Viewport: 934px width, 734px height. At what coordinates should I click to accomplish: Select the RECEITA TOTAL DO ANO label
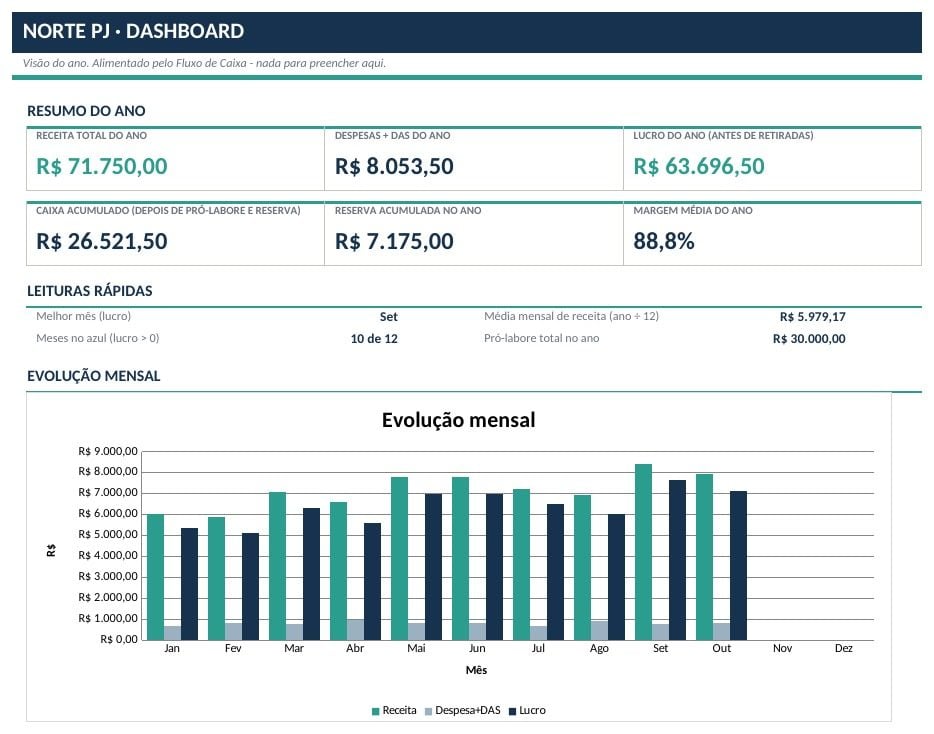click(91, 135)
